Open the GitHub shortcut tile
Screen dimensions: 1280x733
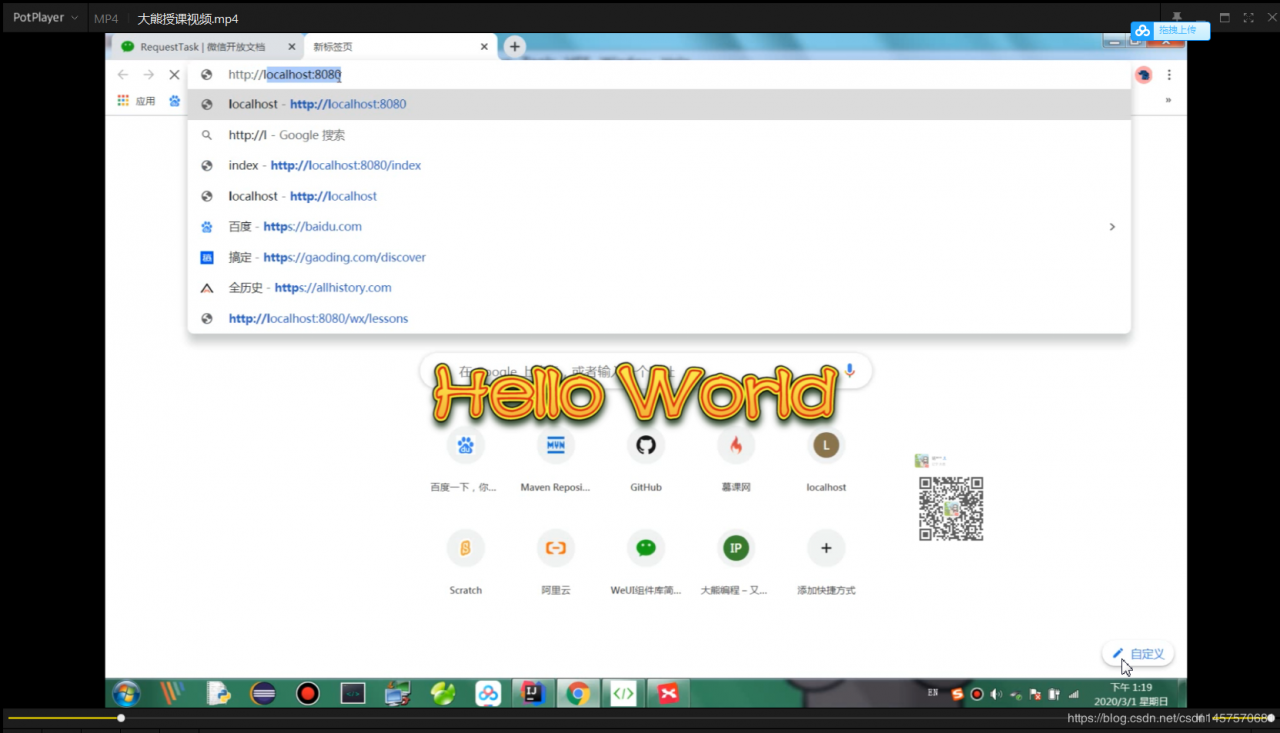pyautogui.click(x=646, y=461)
